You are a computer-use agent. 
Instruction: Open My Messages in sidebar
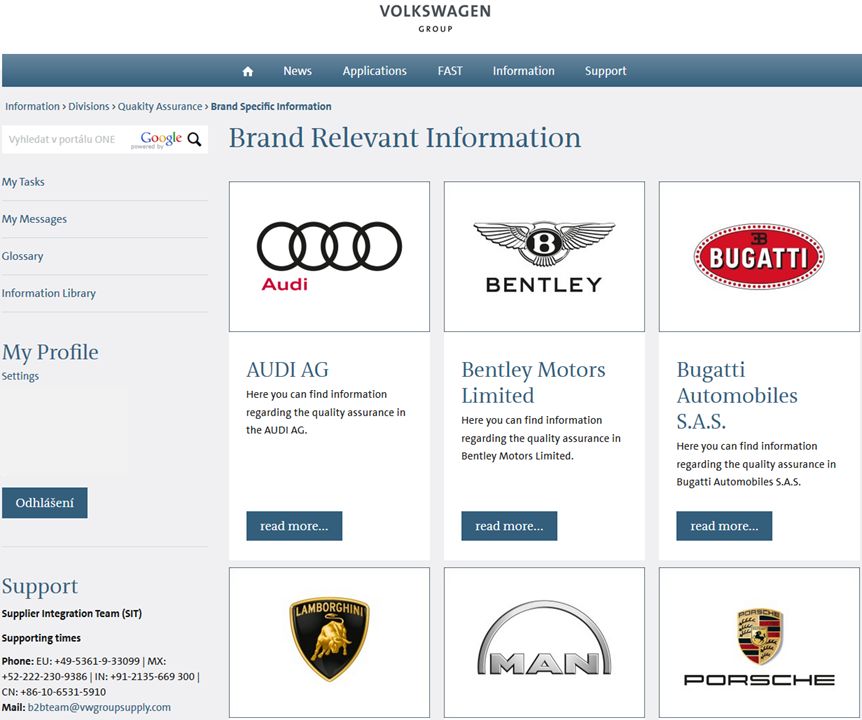[34, 219]
